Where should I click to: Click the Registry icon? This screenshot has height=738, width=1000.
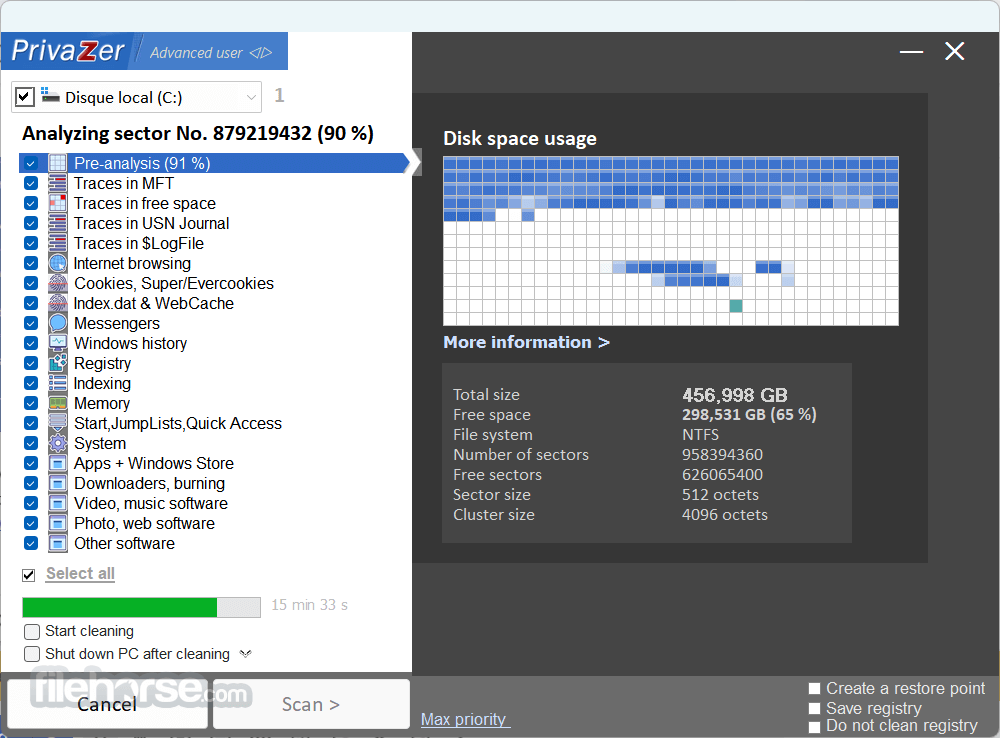point(57,364)
